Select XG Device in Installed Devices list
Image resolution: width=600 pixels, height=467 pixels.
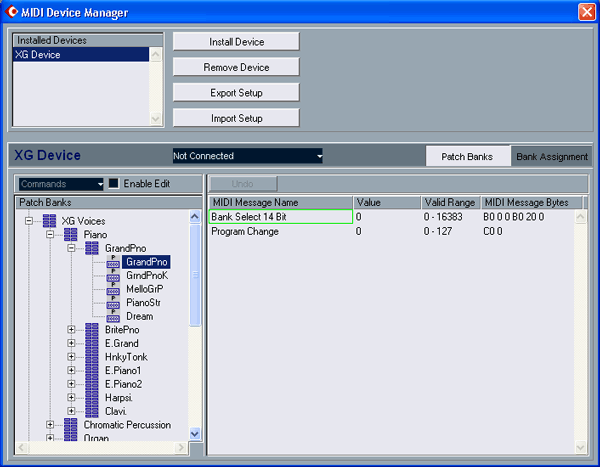pos(81,55)
